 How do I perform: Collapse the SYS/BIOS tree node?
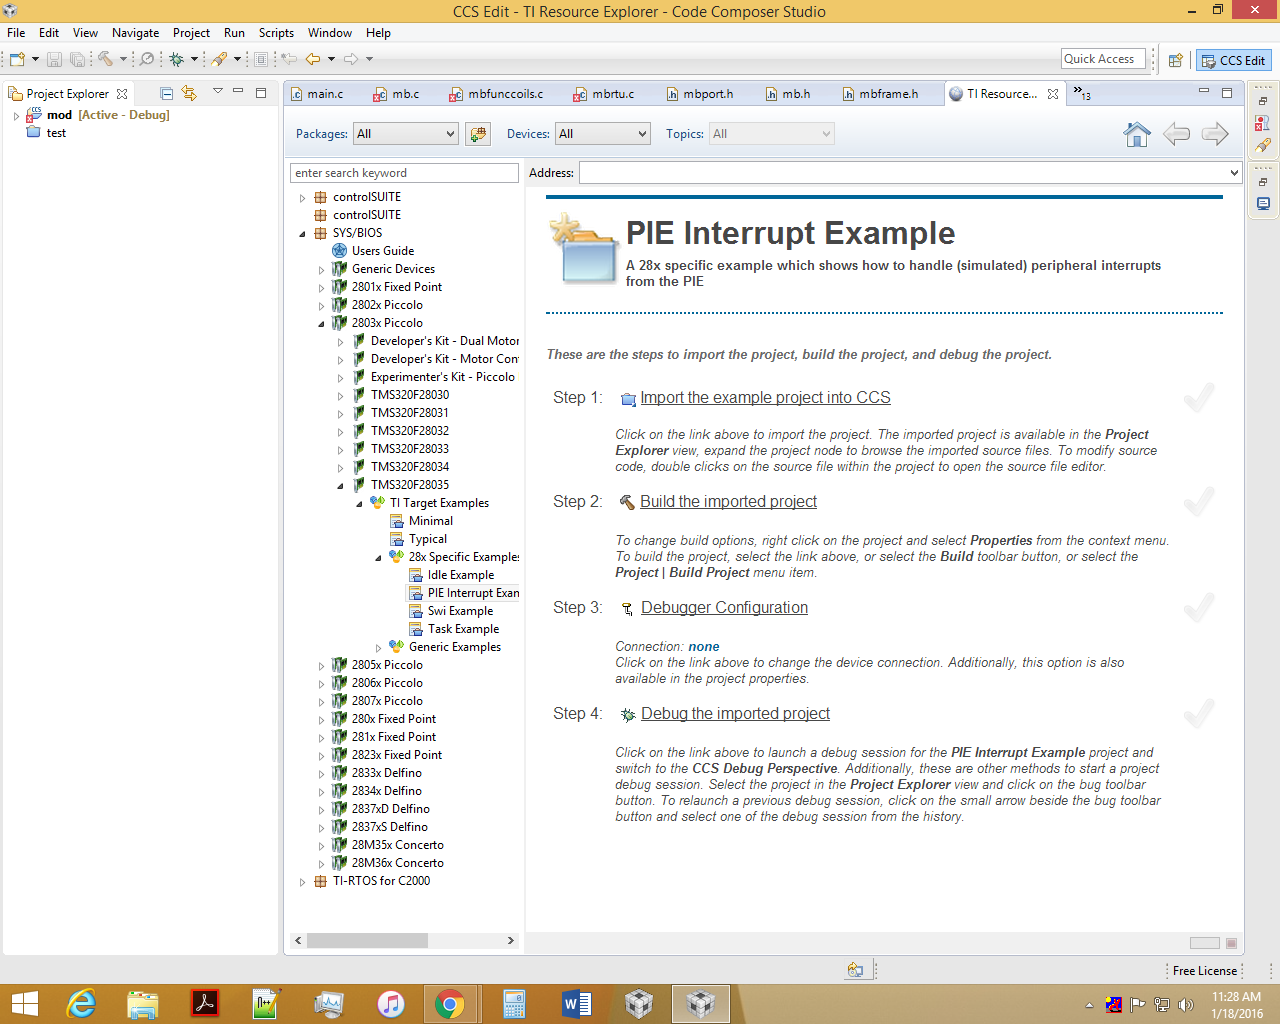point(302,234)
